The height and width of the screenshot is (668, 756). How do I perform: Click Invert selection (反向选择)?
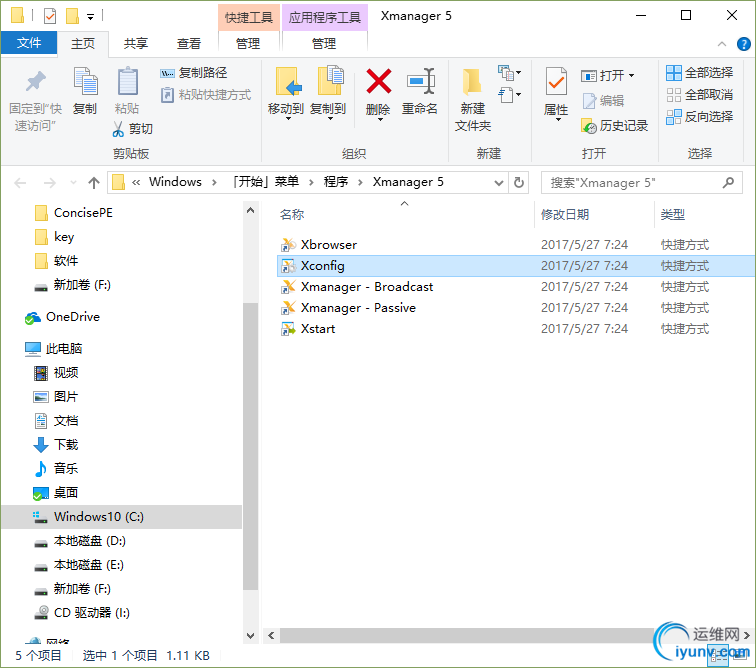point(700,117)
